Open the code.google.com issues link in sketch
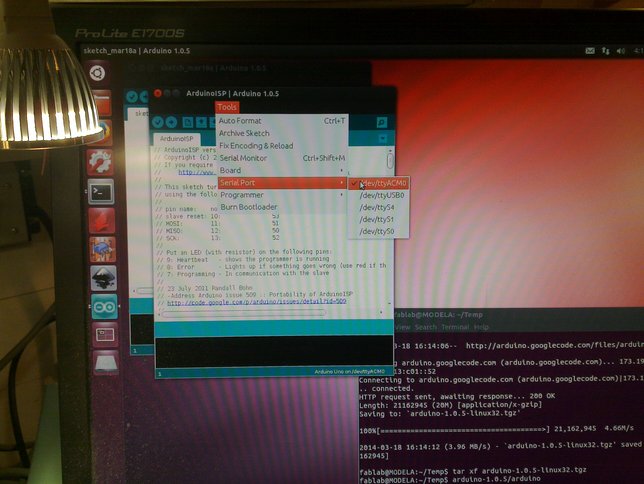Viewport: 644px width, 484px height. click(x=256, y=302)
